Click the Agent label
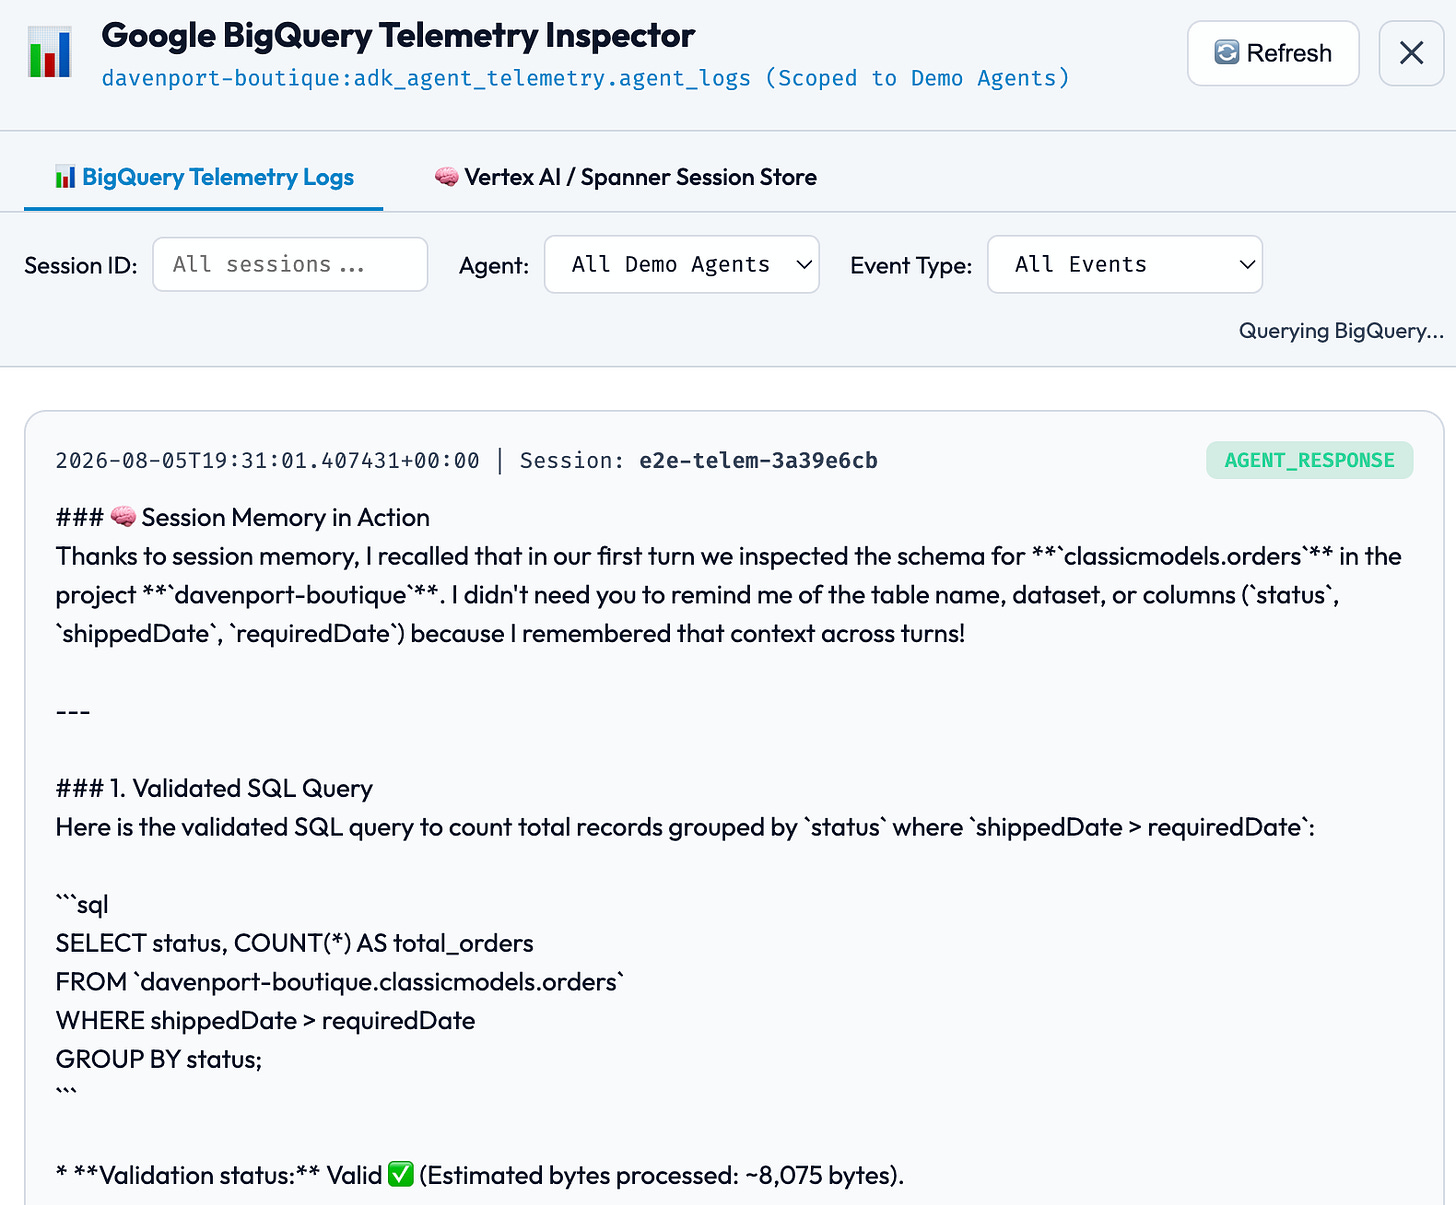 pos(494,265)
